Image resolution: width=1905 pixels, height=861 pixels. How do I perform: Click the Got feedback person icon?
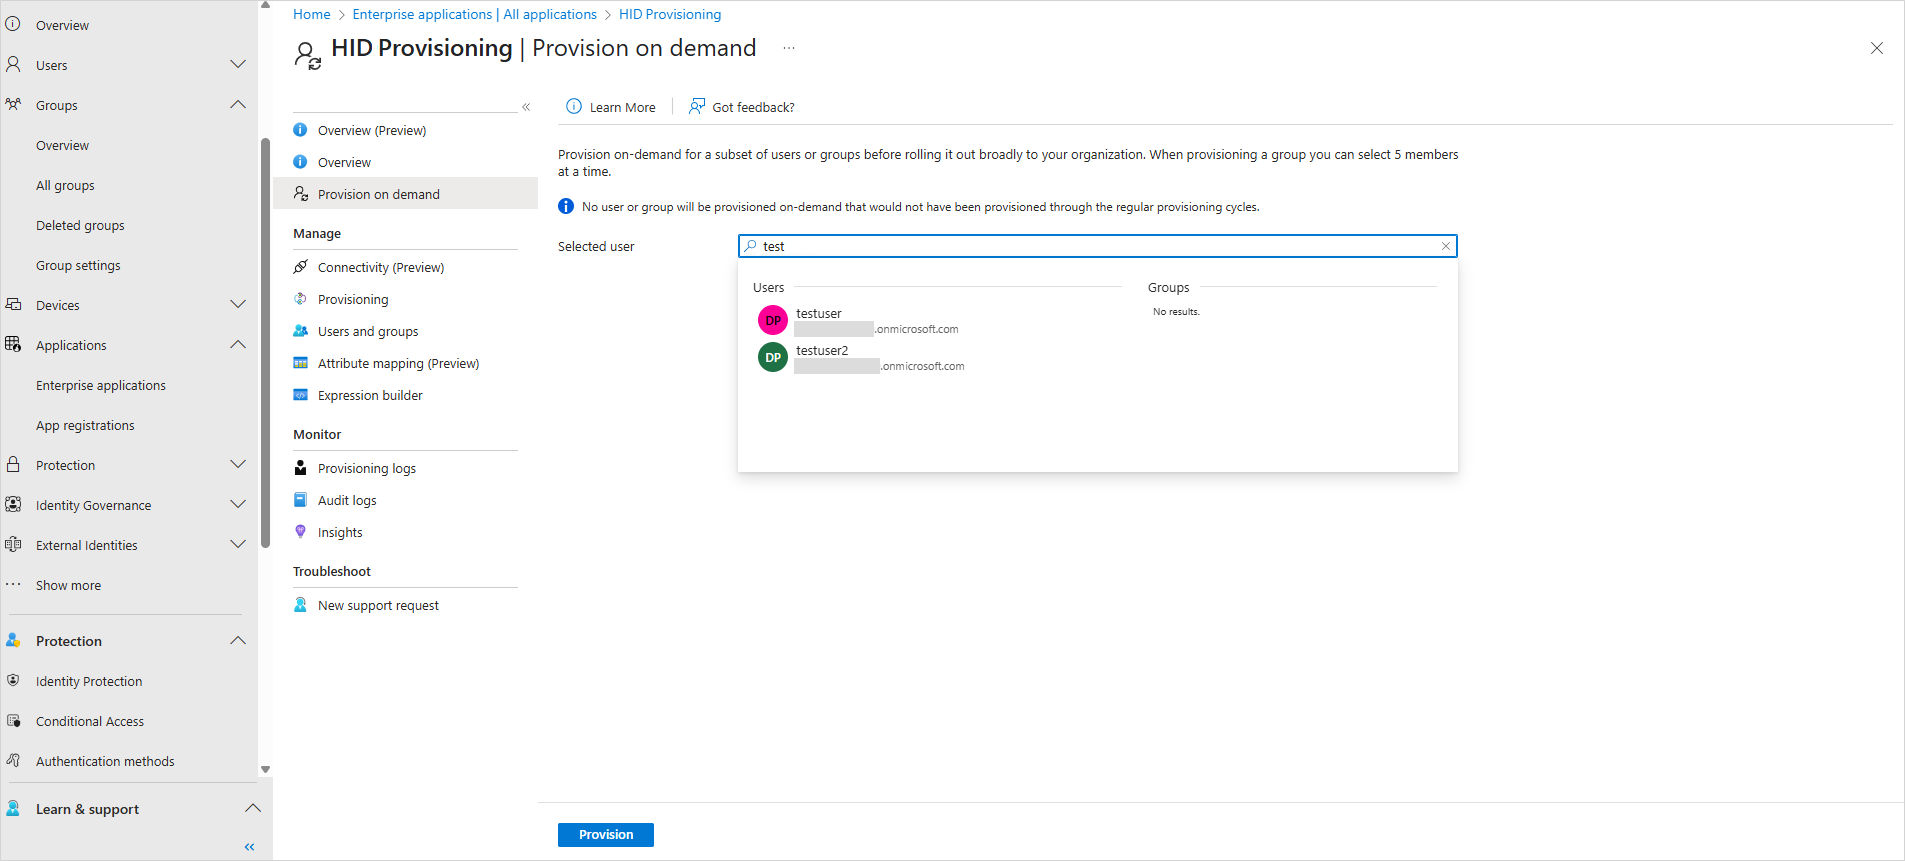pos(697,106)
